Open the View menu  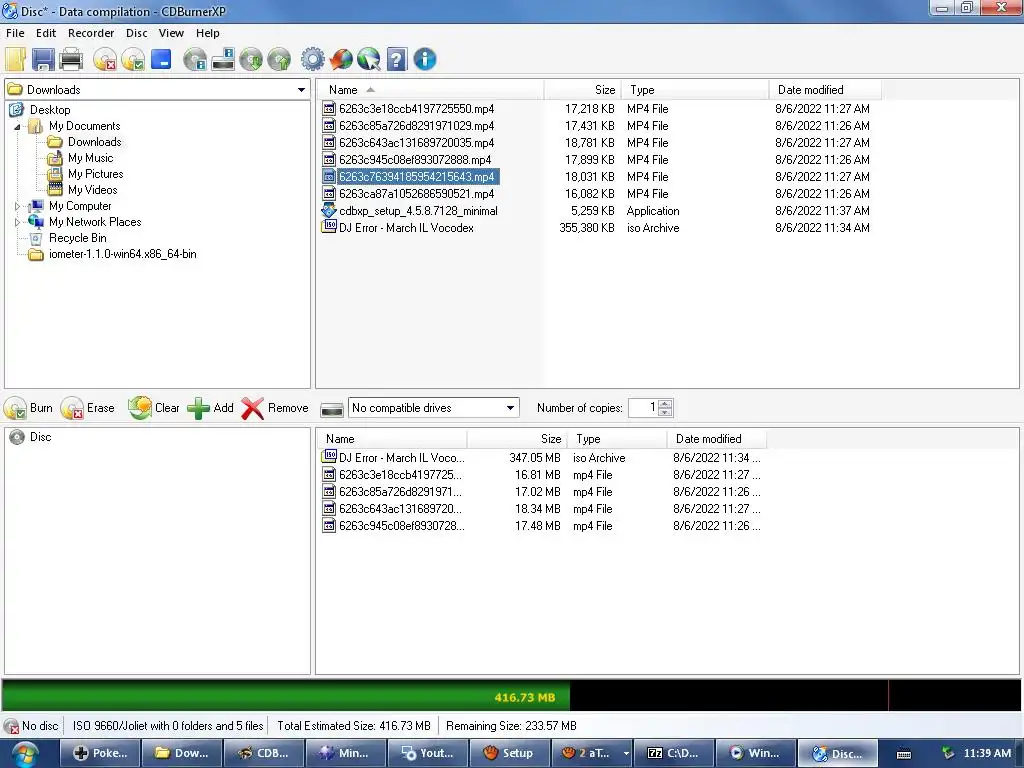point(171,33)
